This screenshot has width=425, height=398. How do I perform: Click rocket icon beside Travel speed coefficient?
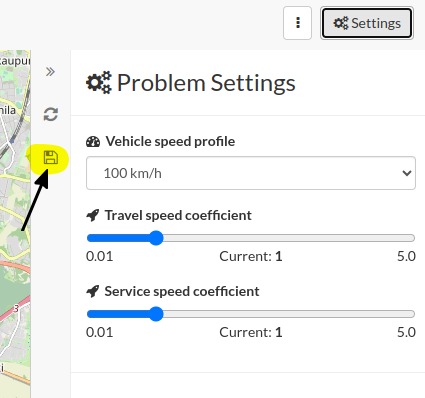(93, 215)
